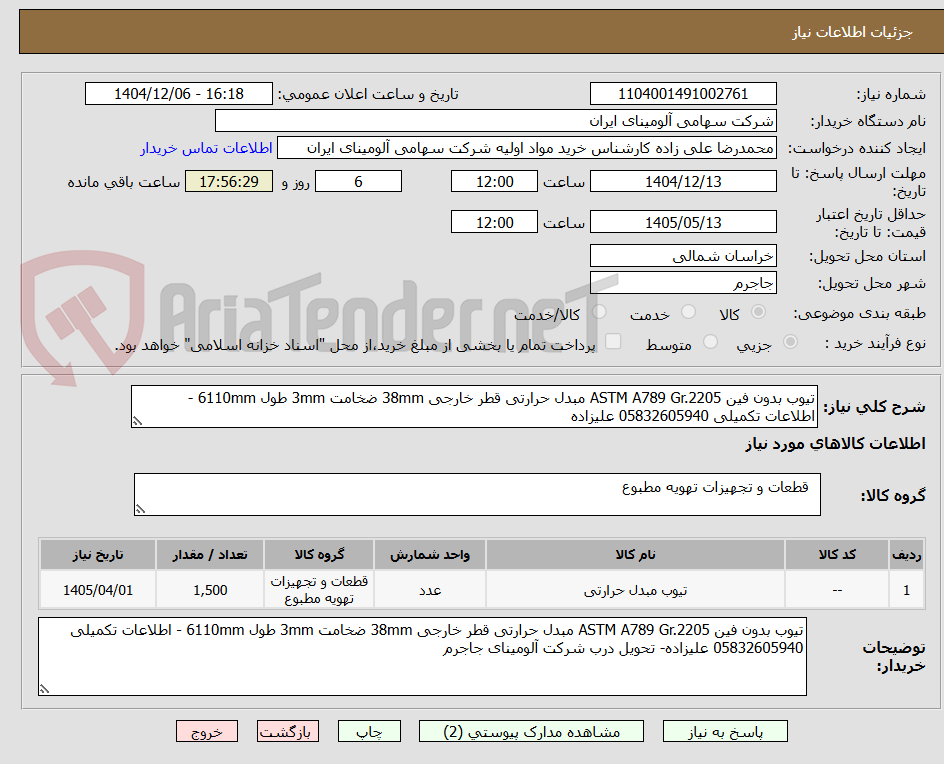Screen dimensions: 944x764
Task: Click the نام کالا column header
Action: click(x=635, y=554)
